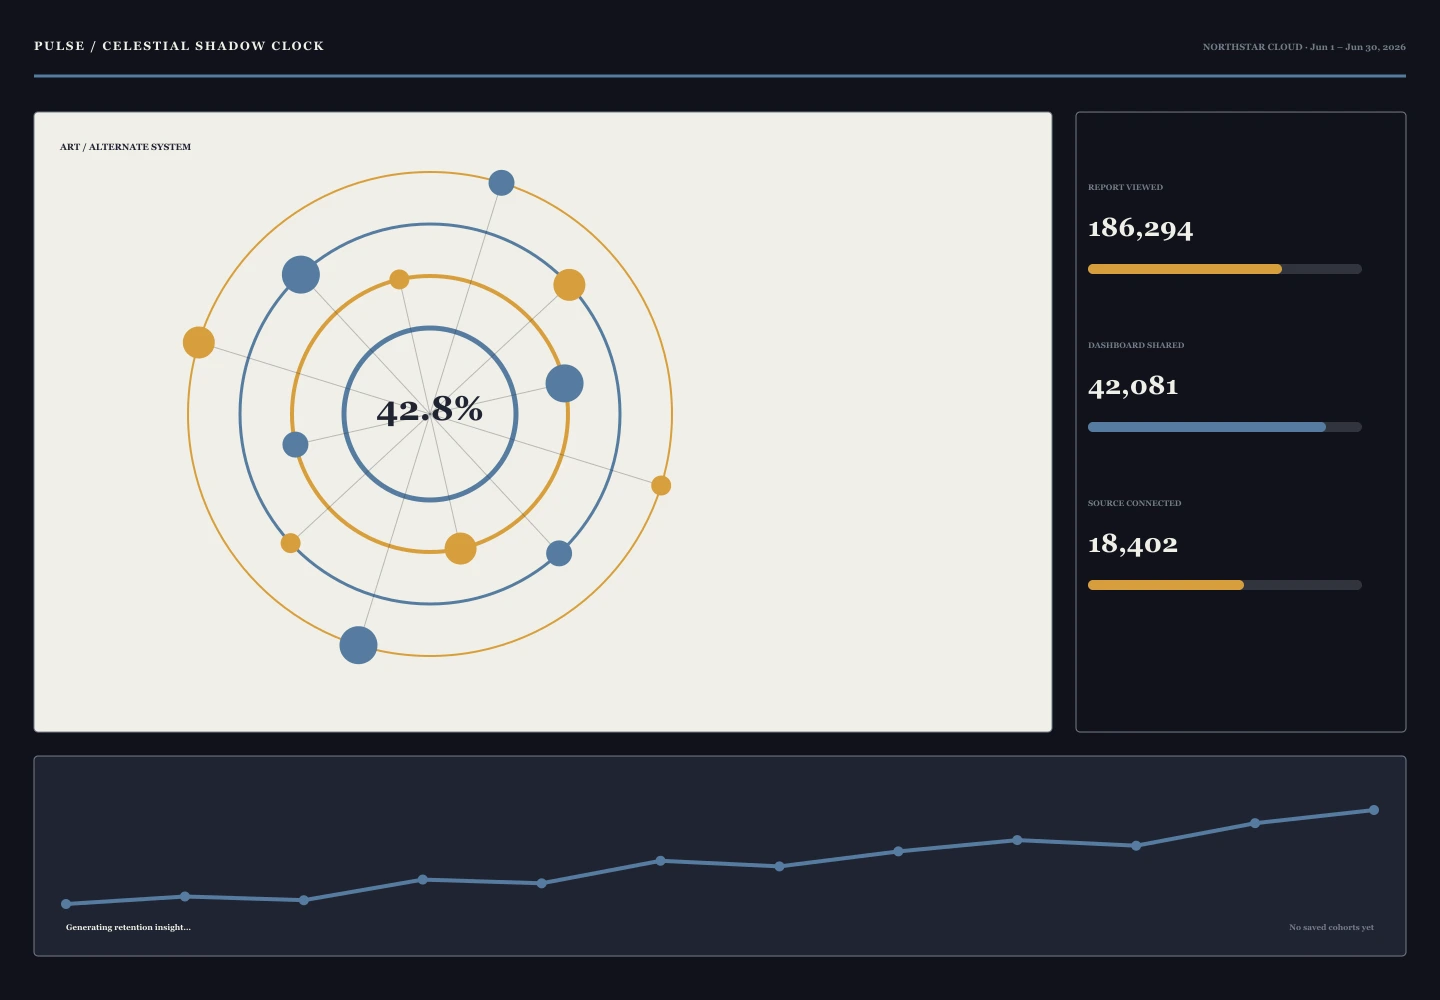Screen dimensions: 1440x1000
Task: Click the blue dot left of center on inner gold ring
Action: (295, 444)
